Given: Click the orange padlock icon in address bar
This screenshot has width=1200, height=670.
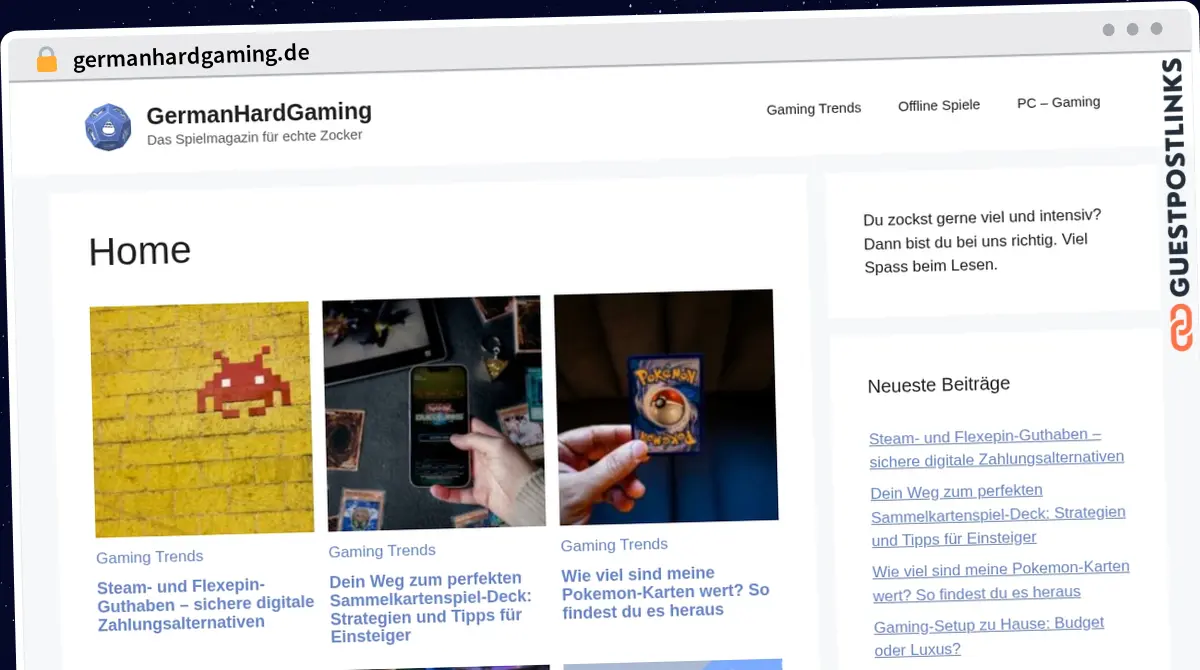Looking at the screenshot, I should click(x=46, y=60).
